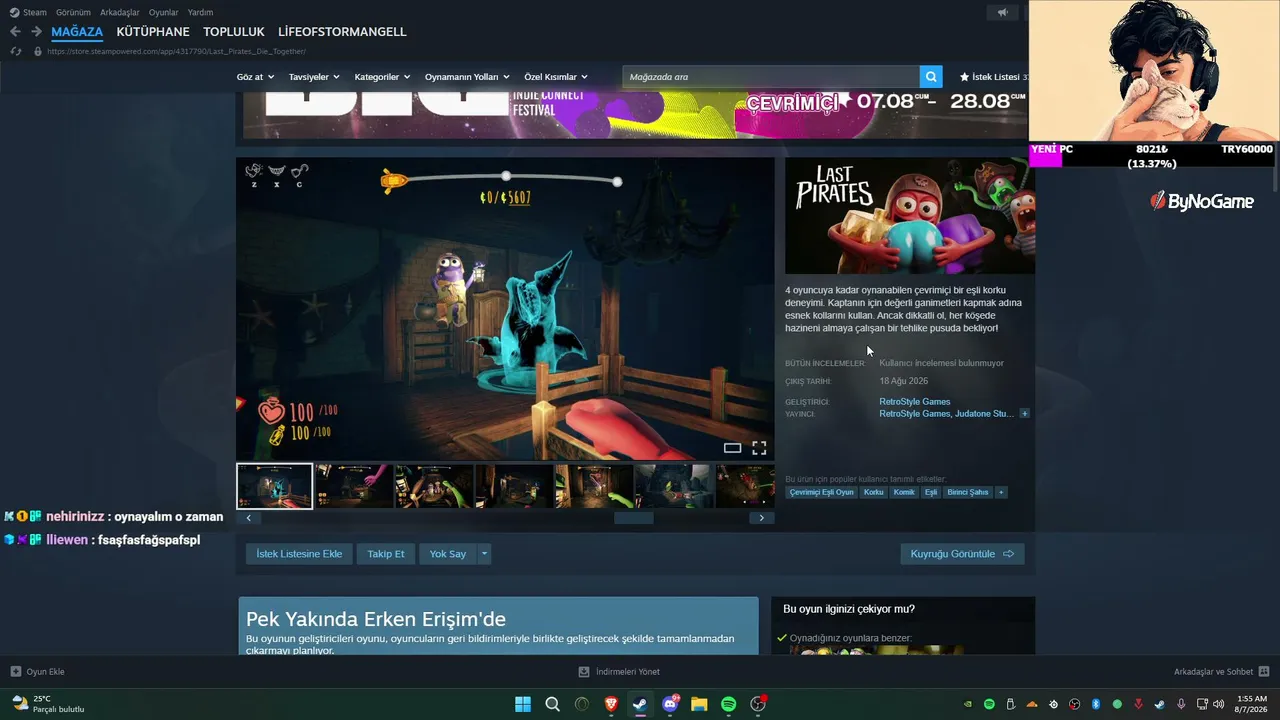Screen dimensions: 1280x720
Task: Expand the Özel Kısımlar dropdown
Action: tap(556, 77)
